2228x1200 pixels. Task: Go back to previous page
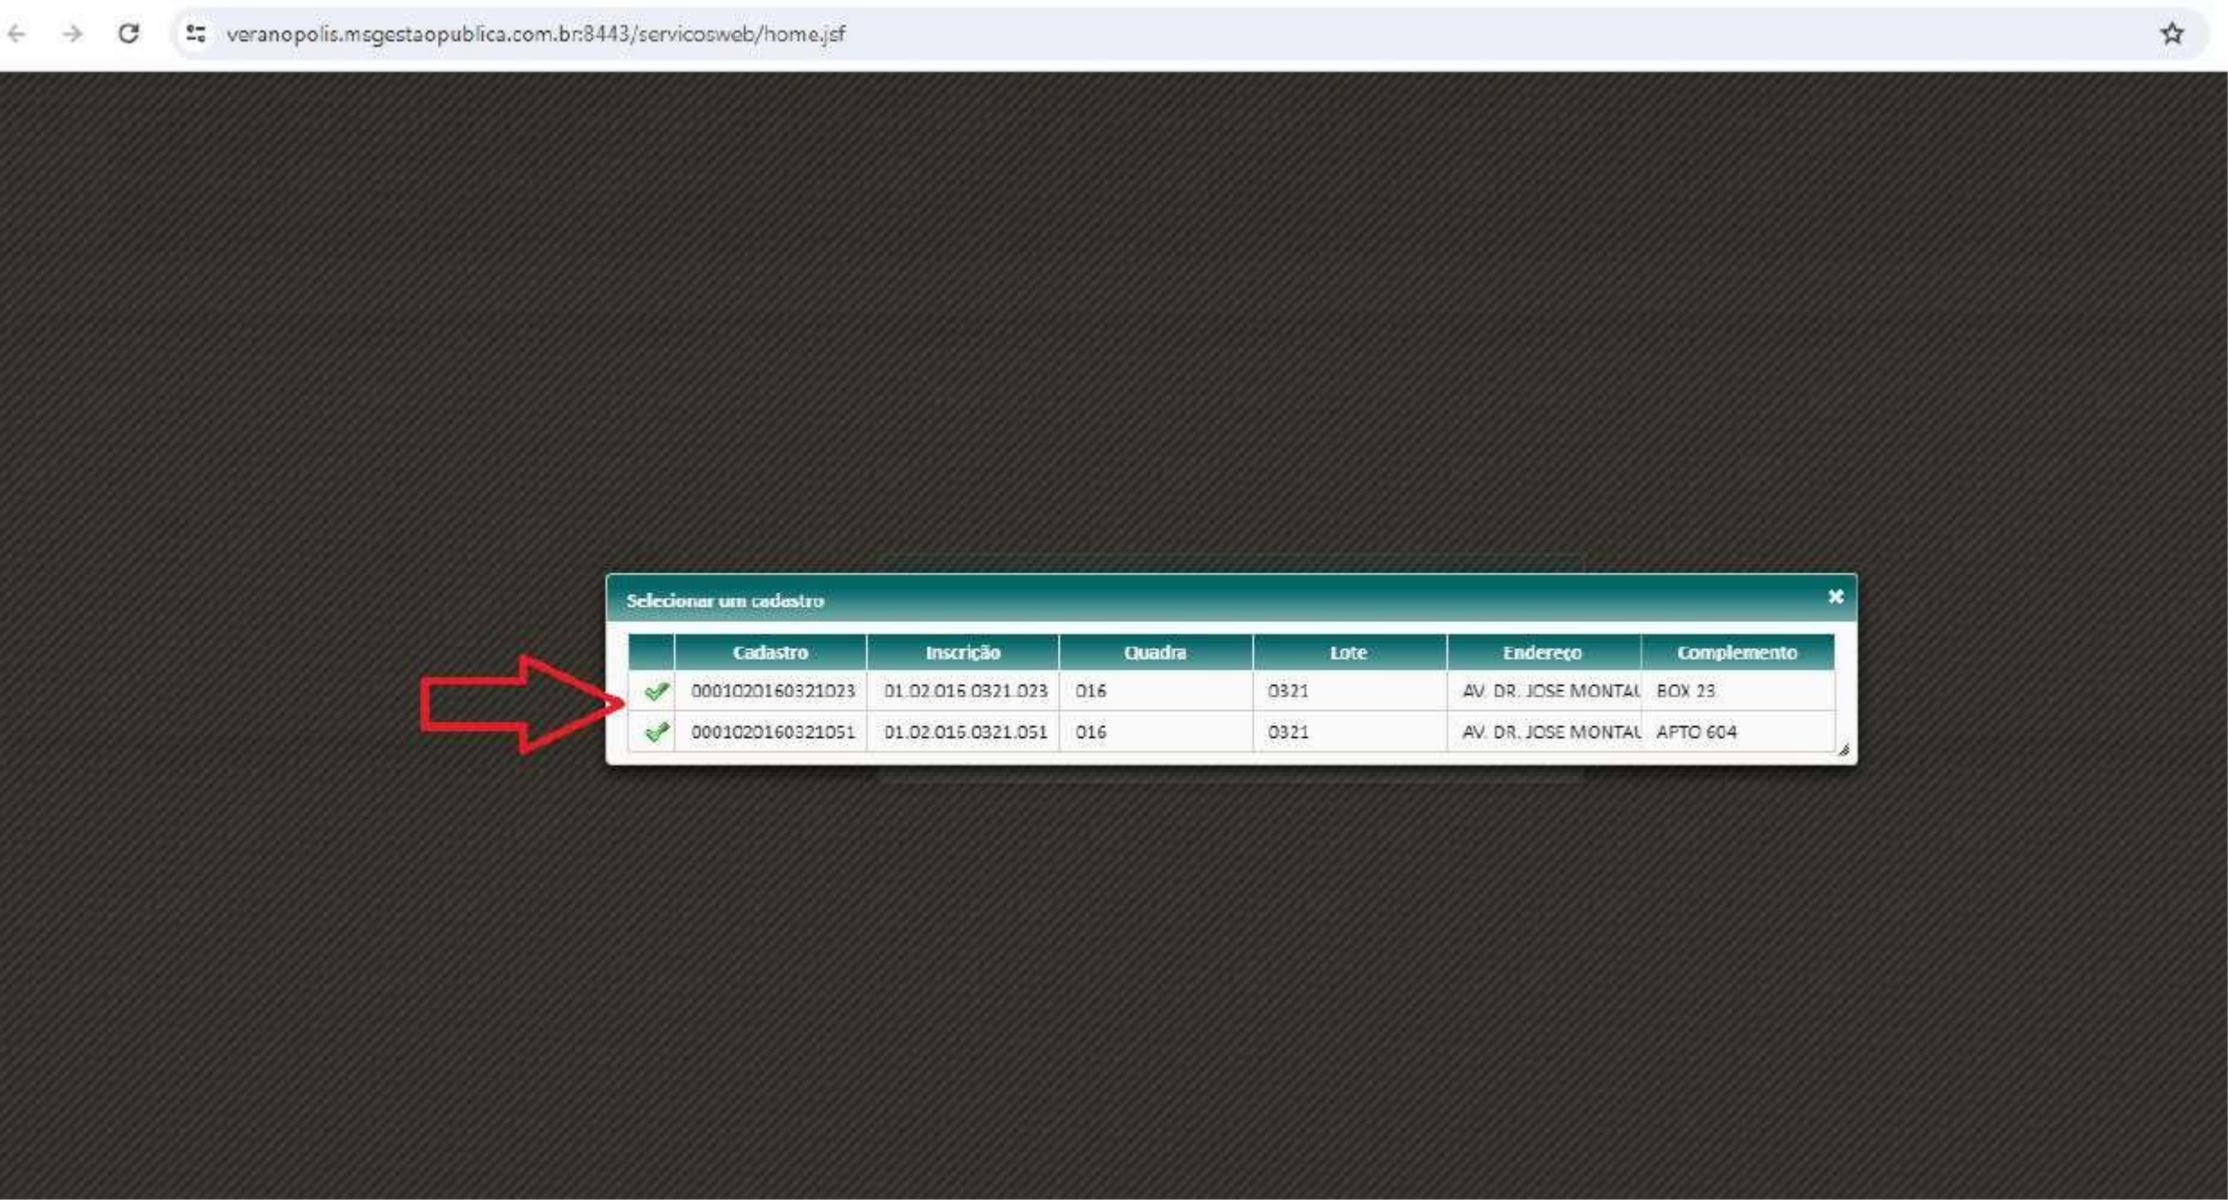pyautogui.click(x=17, y=34)
